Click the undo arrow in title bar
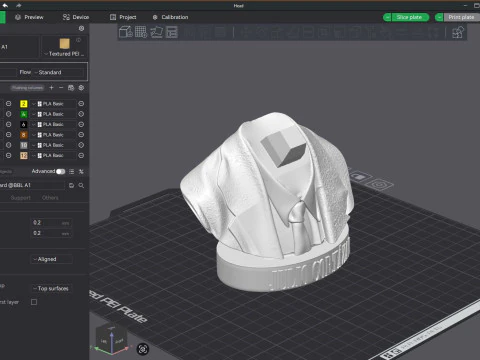The width and height of the screenshot is (480, 360). pos(5,5)
